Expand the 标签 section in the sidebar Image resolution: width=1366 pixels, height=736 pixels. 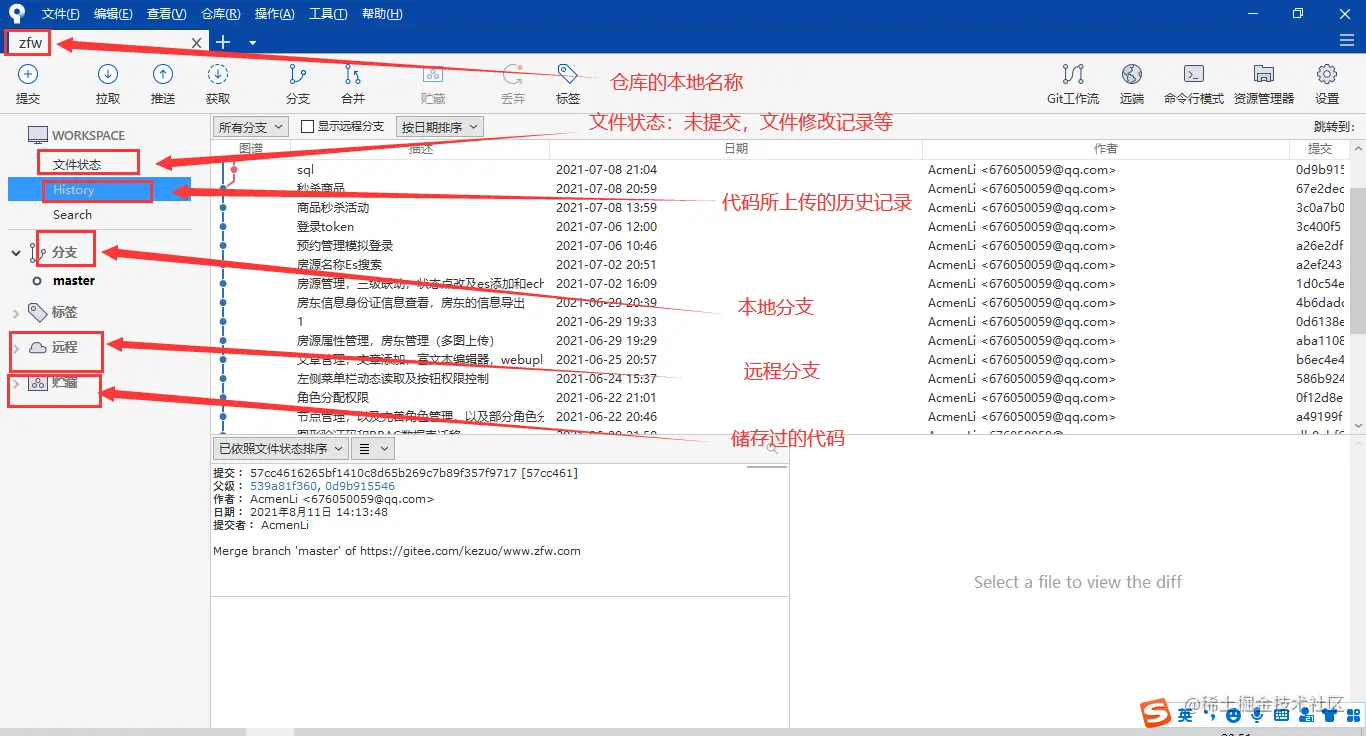(16, 313)
